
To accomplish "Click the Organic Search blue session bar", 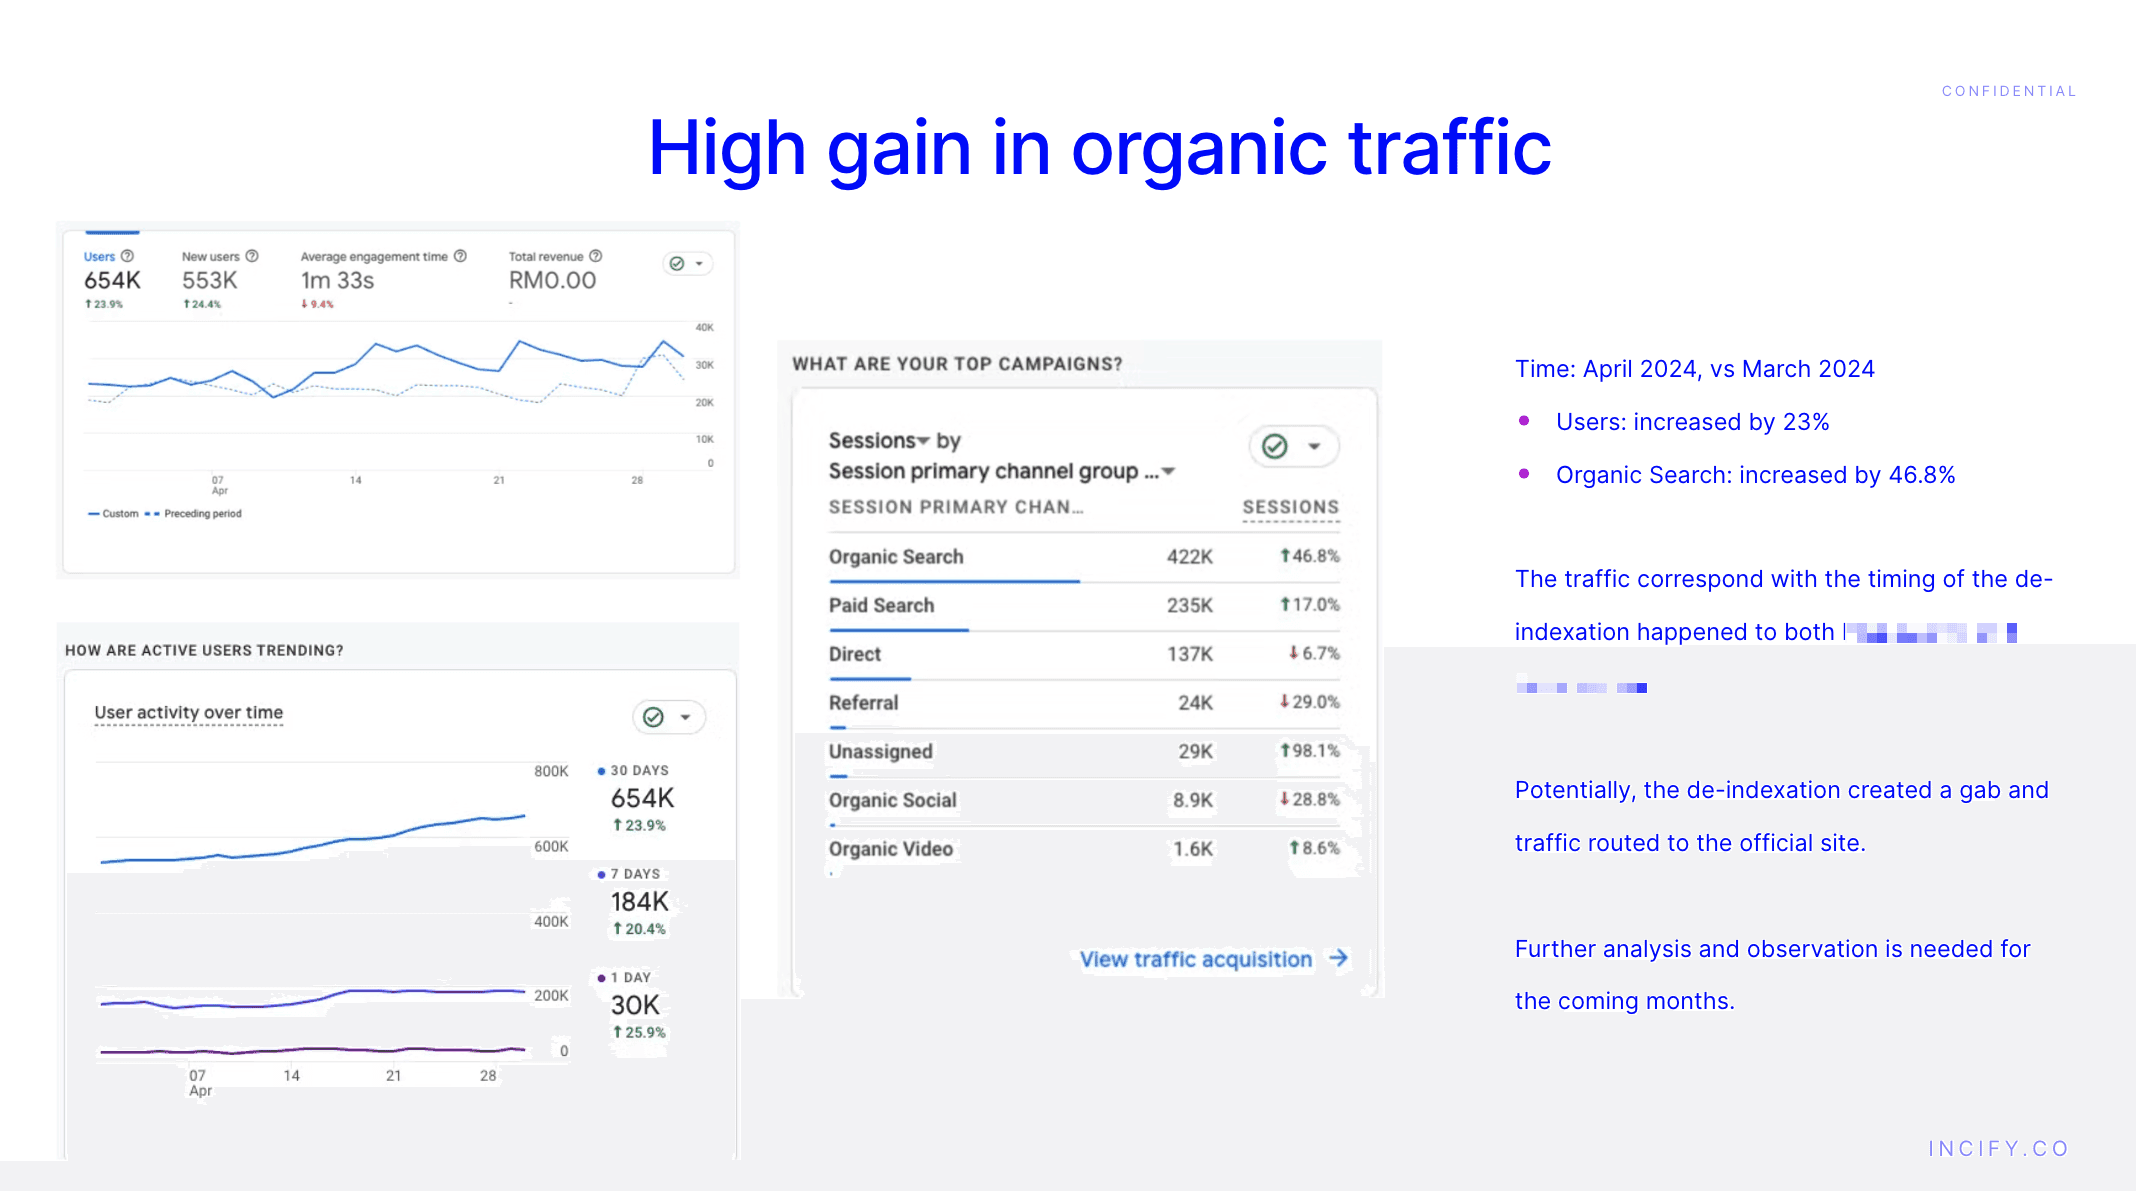I will tap(953, 581).
